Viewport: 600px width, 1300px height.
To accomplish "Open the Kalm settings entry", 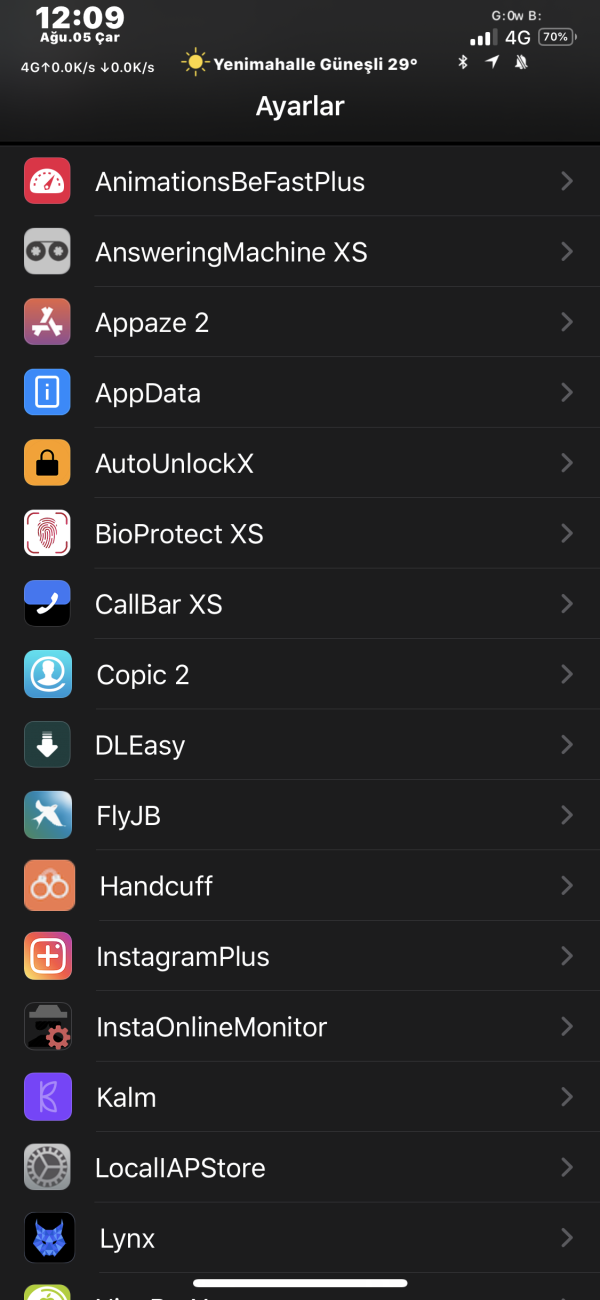I will (x=126, y=1097).
